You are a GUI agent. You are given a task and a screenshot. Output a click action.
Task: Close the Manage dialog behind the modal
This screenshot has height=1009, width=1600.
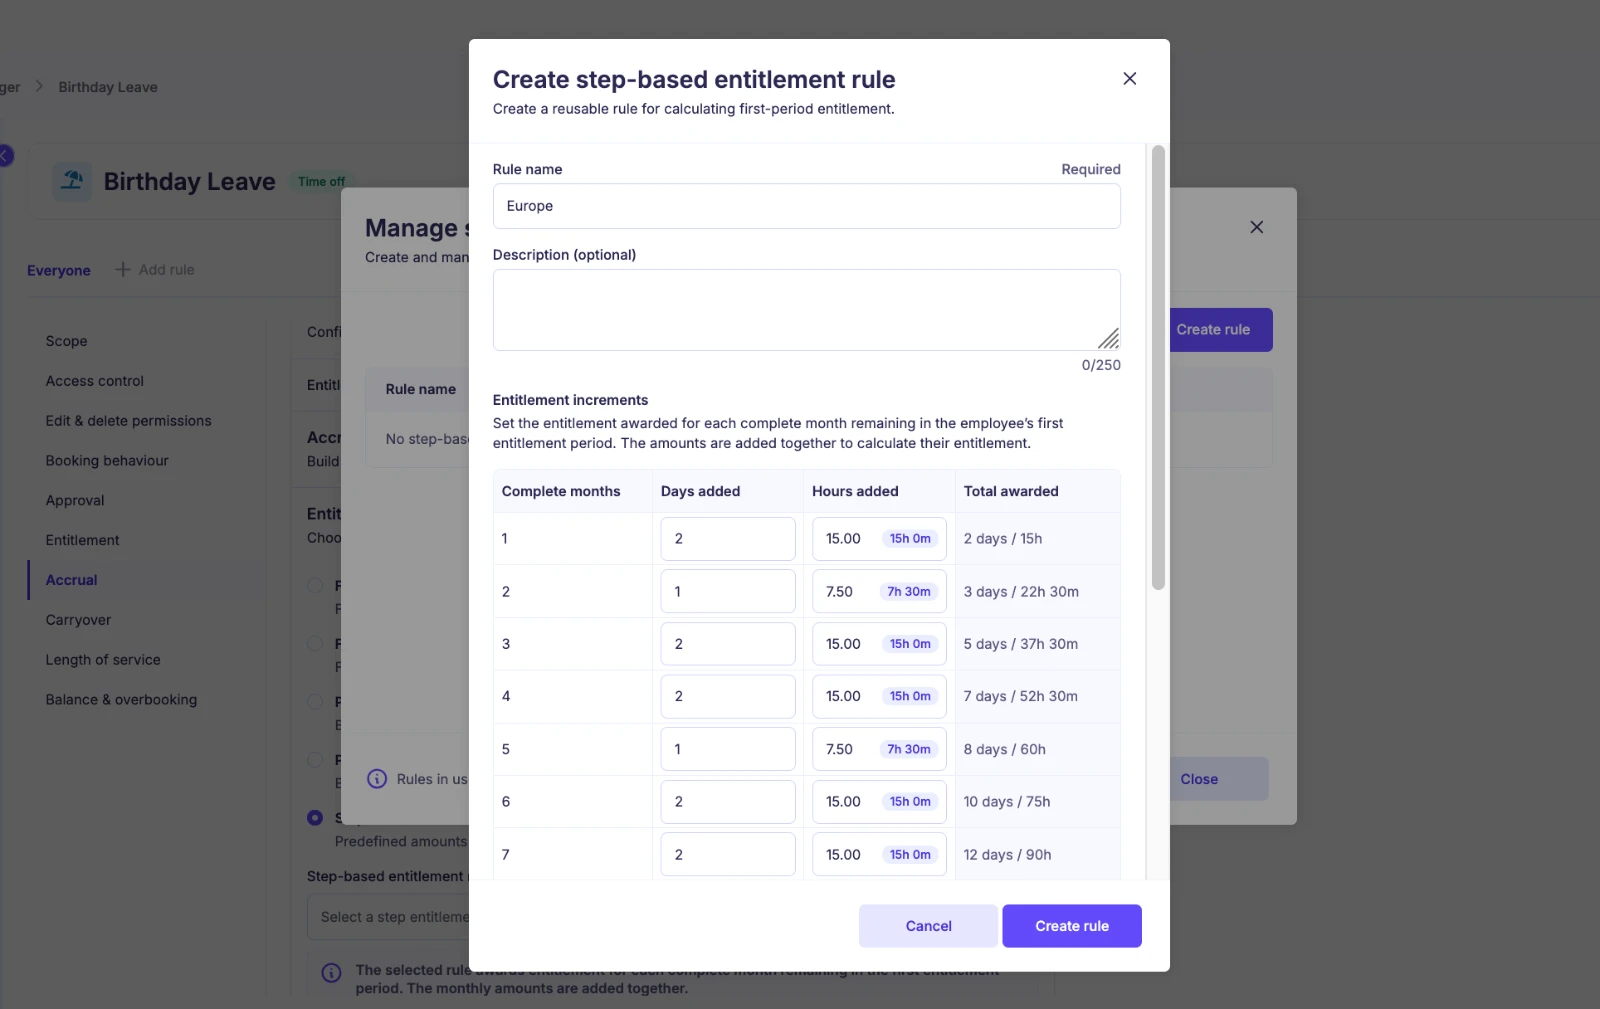tap(1257, 227)
